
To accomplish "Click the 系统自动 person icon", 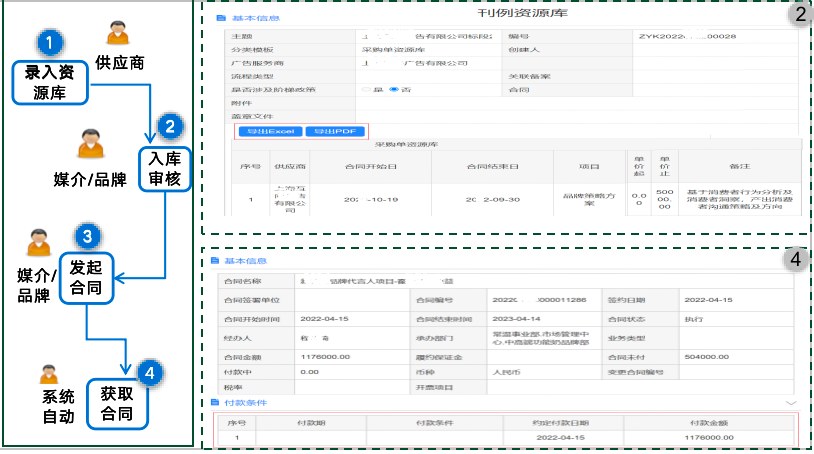I will (x=48, y=375).
